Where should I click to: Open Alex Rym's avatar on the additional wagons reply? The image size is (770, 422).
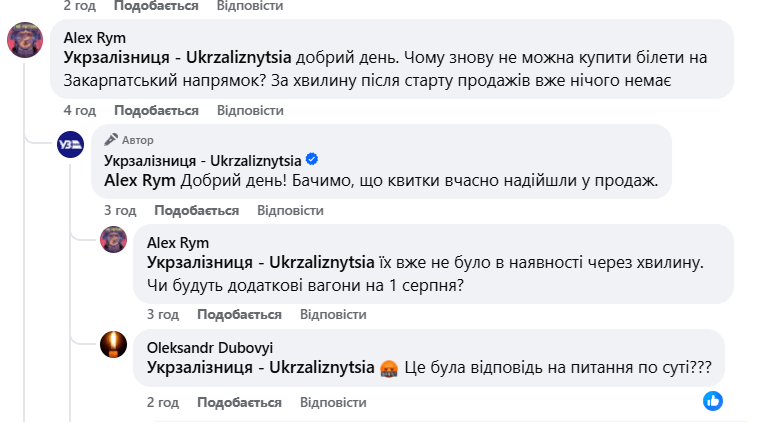click(113, 239)
